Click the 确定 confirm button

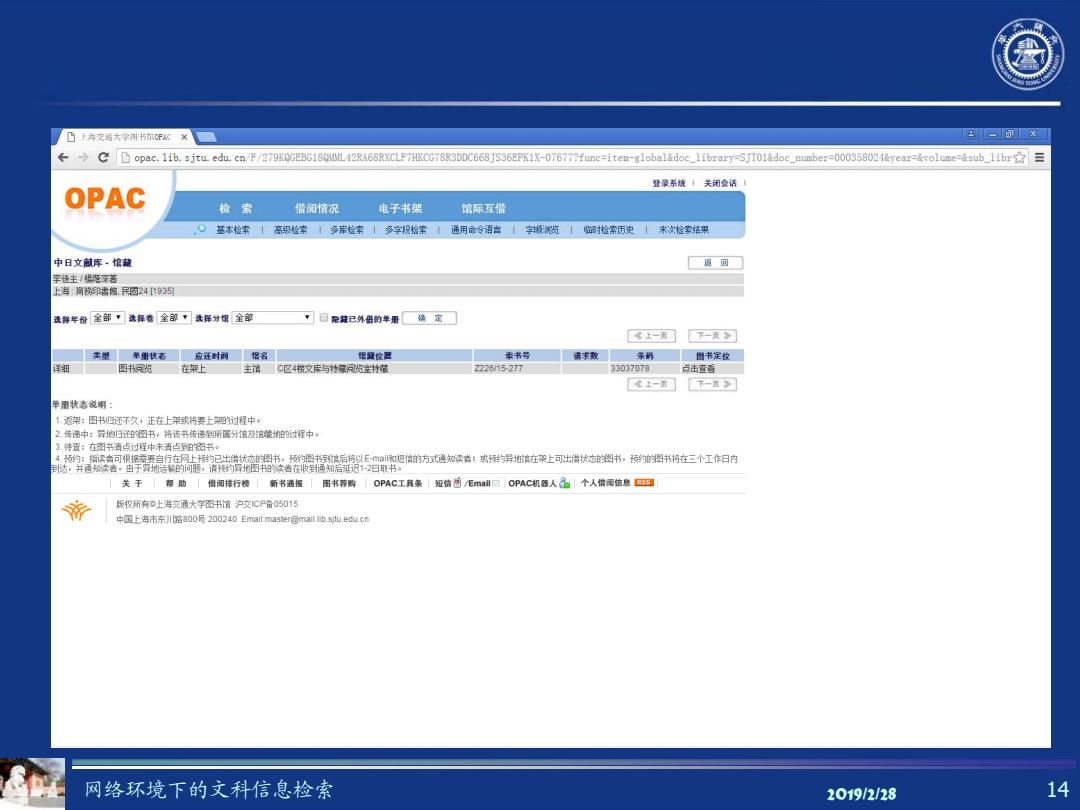click(430, 318)
